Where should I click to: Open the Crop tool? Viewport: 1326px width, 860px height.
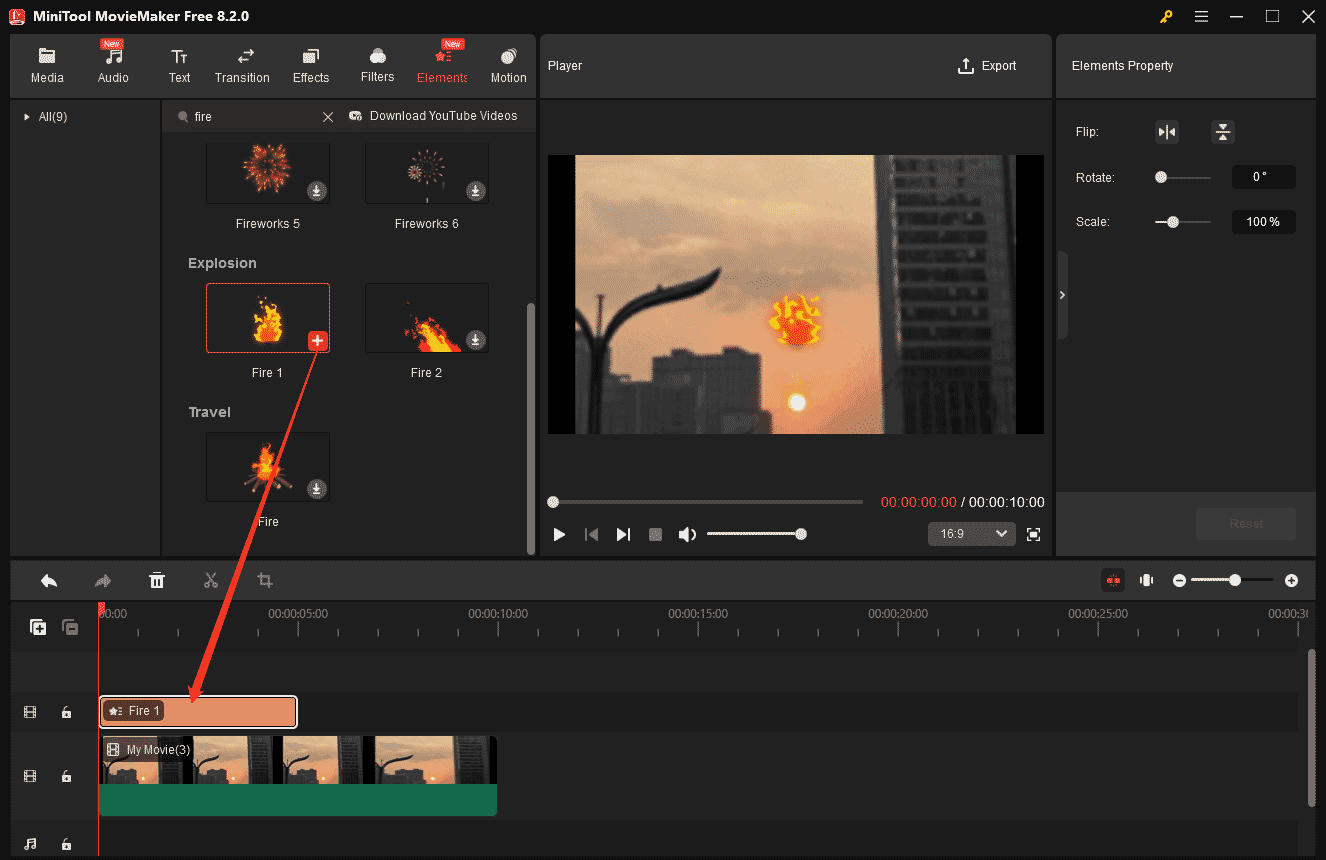265,580
